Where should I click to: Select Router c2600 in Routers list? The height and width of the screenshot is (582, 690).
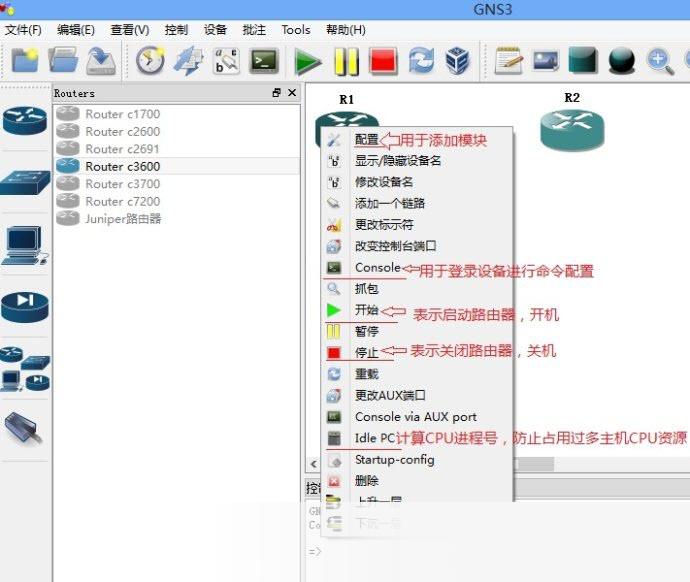[176, 132]
